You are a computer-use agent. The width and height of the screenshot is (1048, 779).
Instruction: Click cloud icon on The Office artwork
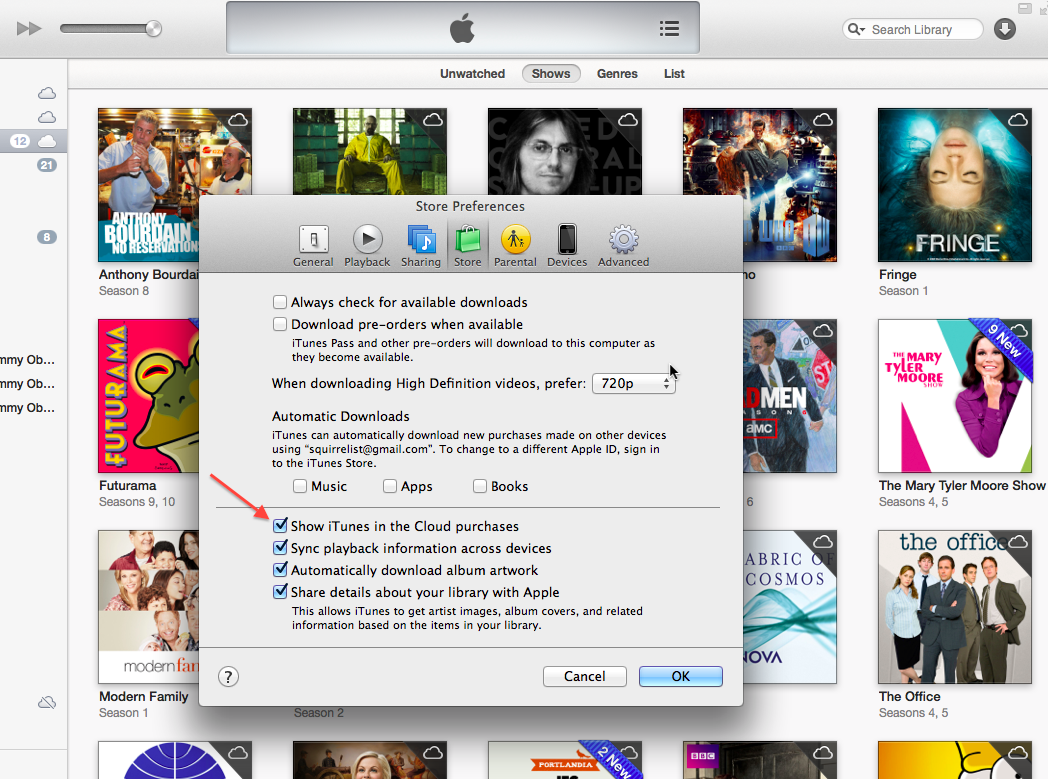click(x=1018, y=542)
